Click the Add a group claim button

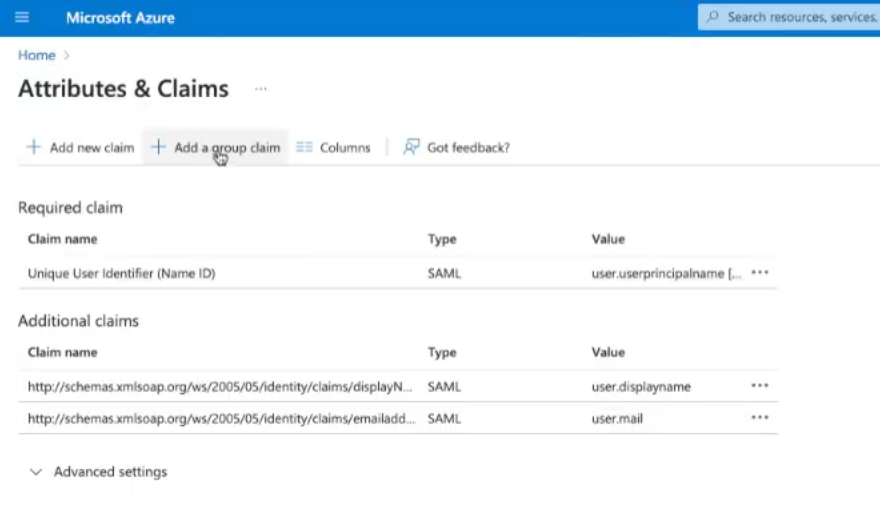215,147
